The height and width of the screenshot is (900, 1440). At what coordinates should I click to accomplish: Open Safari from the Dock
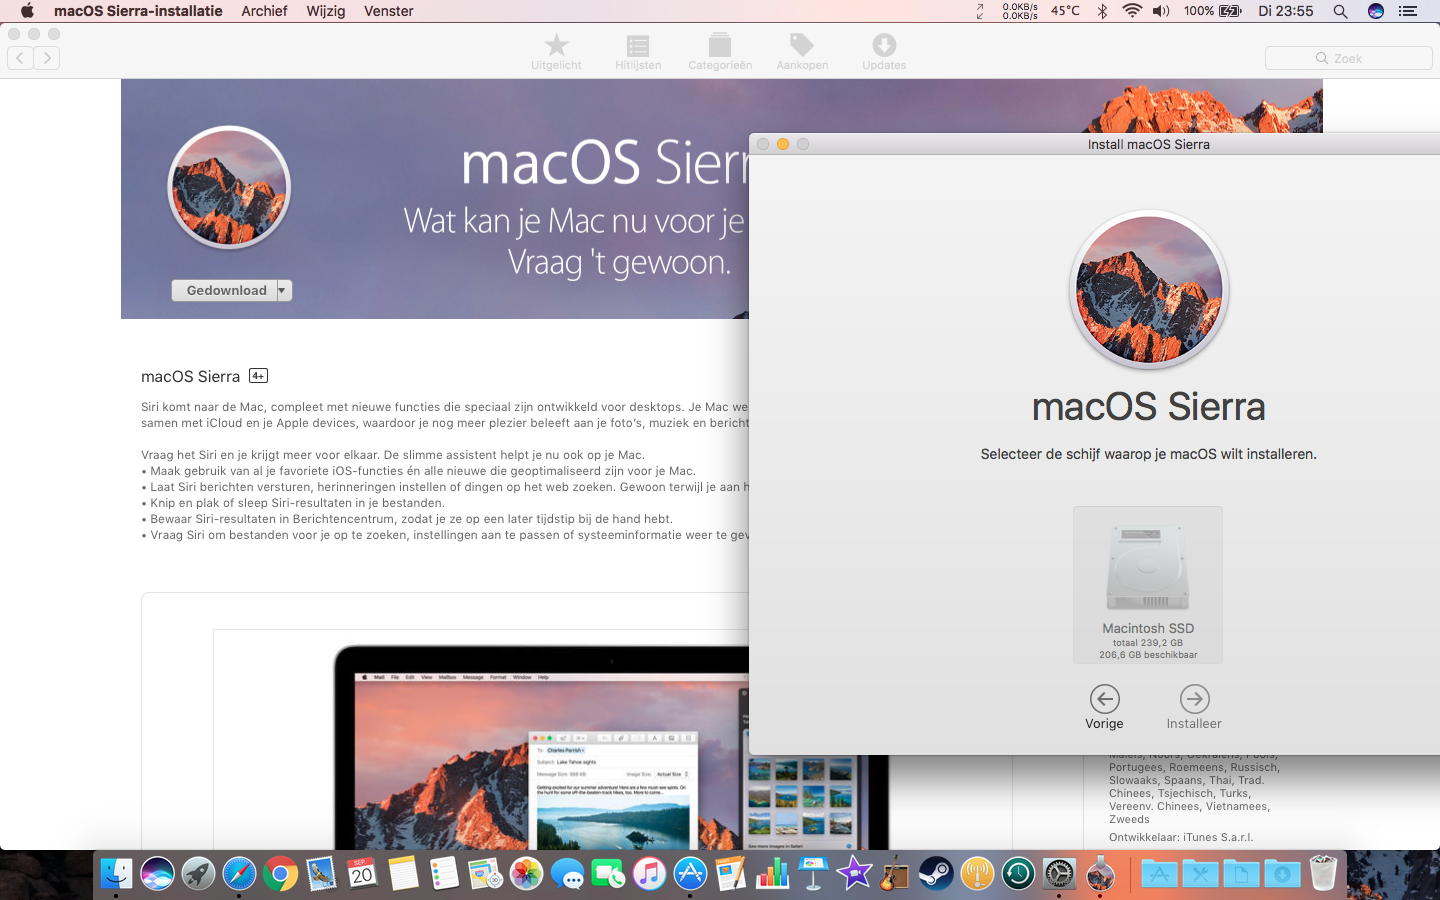pos(239,874)
